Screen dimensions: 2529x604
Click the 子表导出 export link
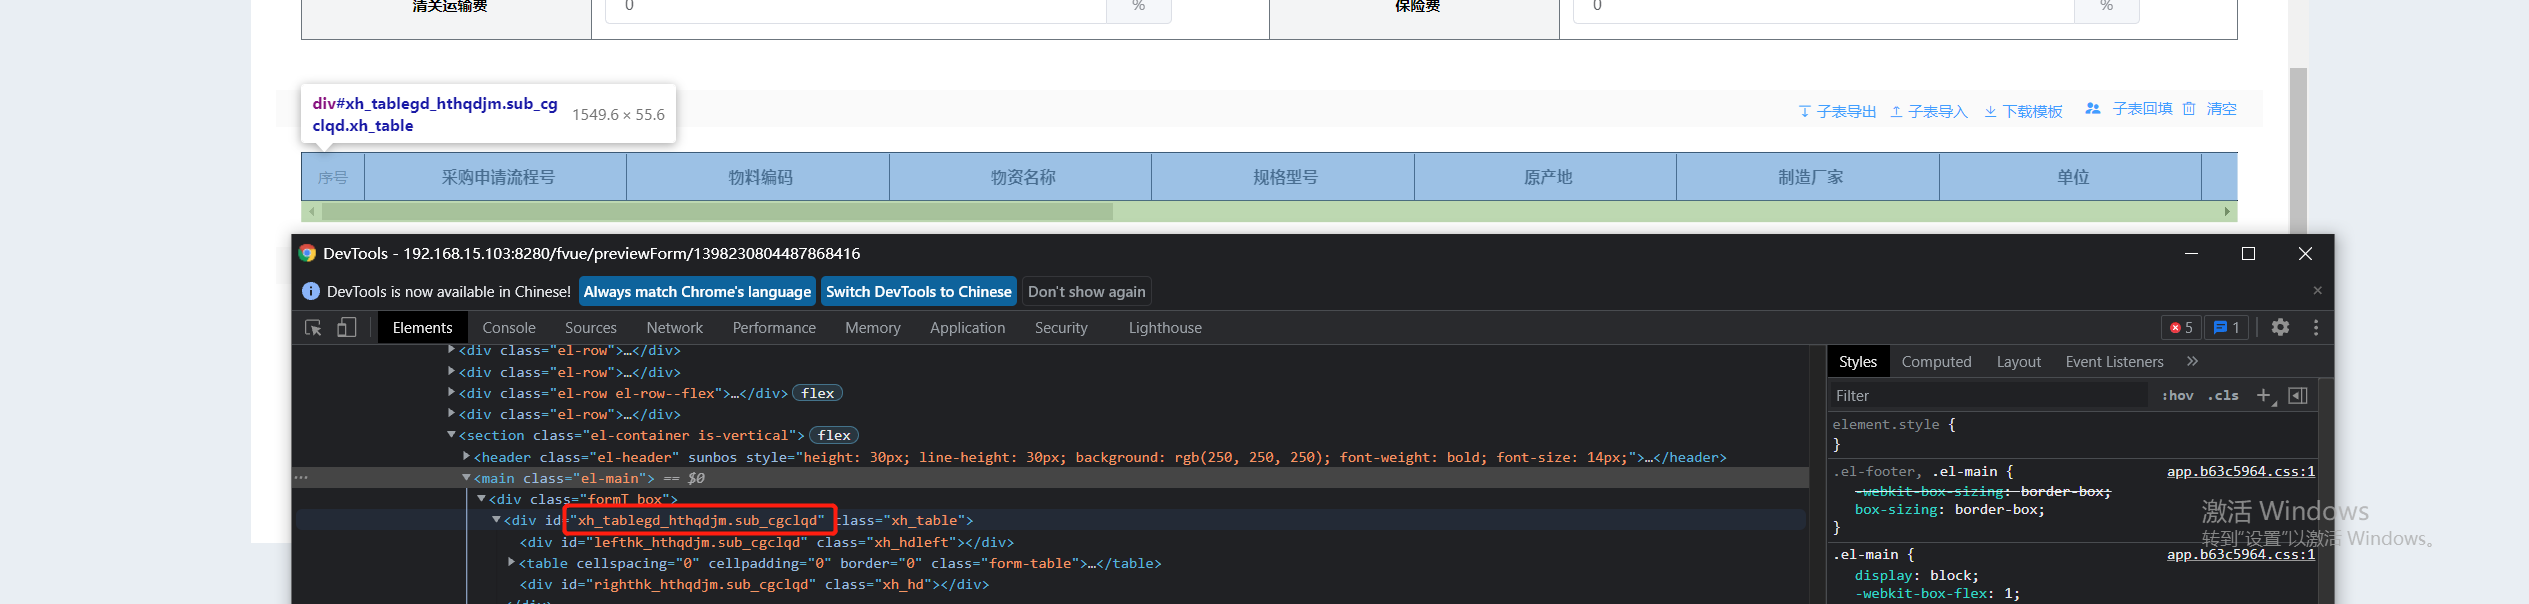(x=1837, y=111)
